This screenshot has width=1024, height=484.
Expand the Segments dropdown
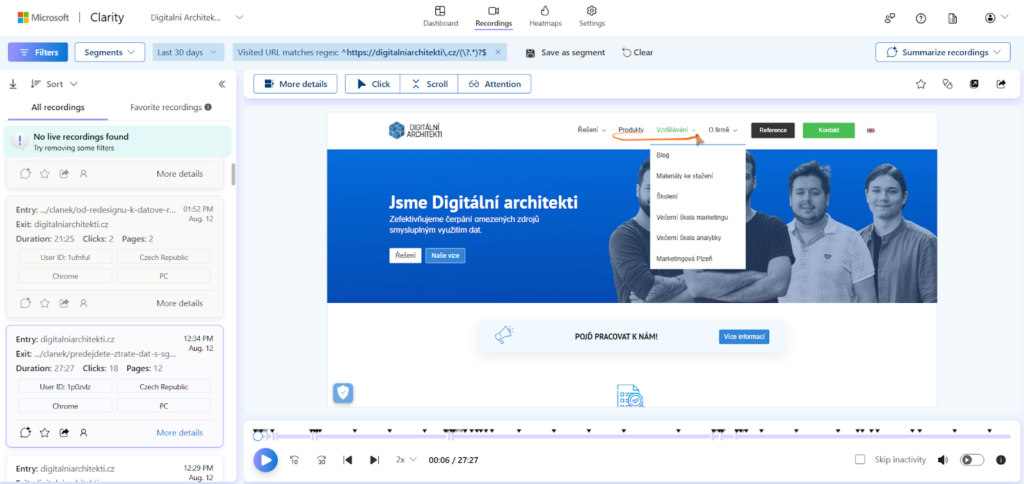pos(110,52)
